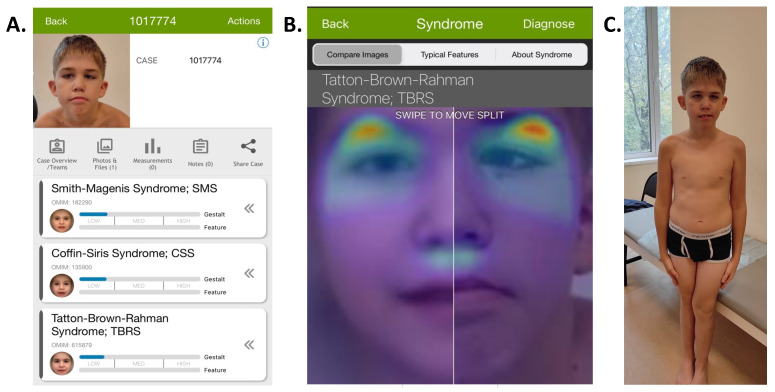Open the Notes clipboard icon
Screen dimensions: 775x392
pyautogui.click(x=200, y=147)
